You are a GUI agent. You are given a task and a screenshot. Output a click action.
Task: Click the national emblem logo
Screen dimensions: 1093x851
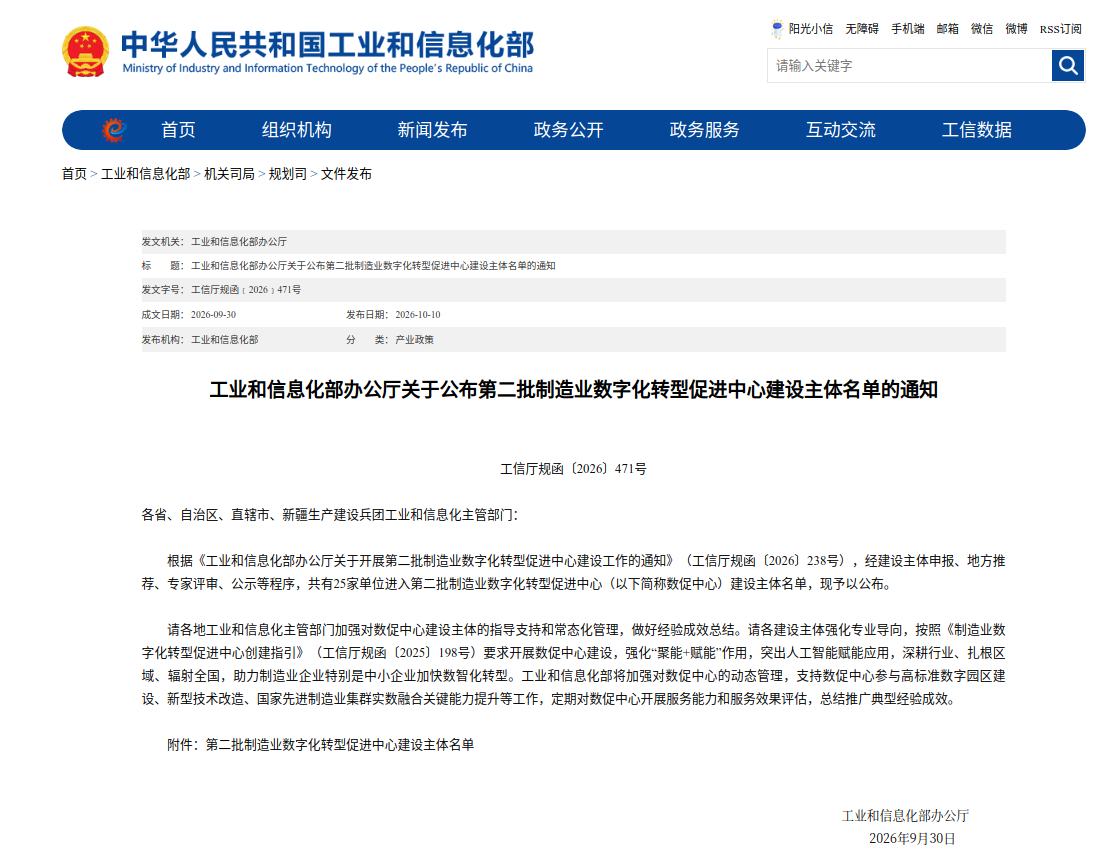85,52
